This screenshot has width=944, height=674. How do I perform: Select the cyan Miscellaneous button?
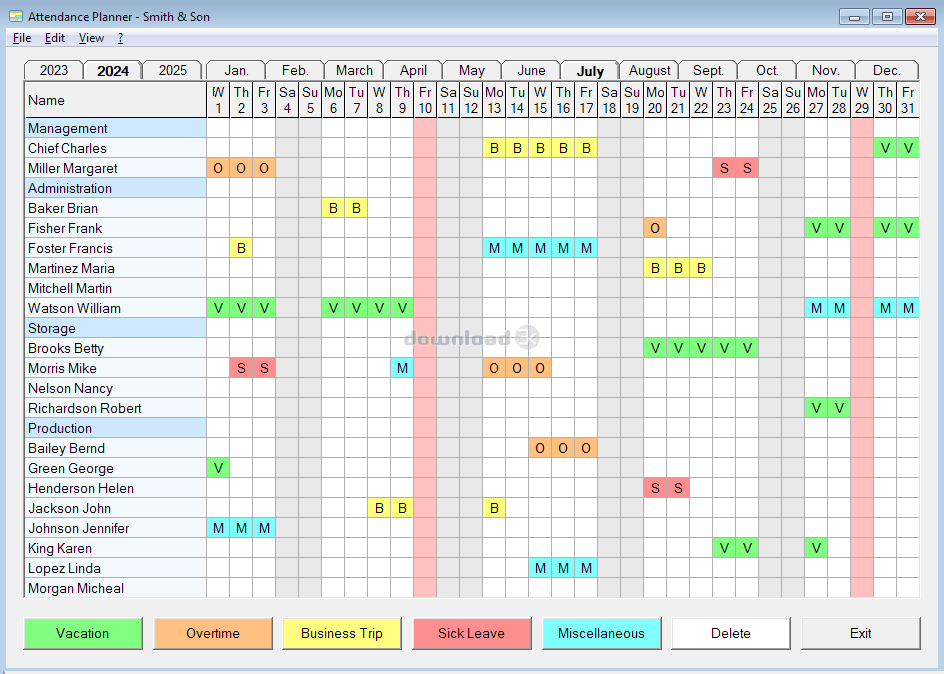pyautogui.click(x=601, y=633)
